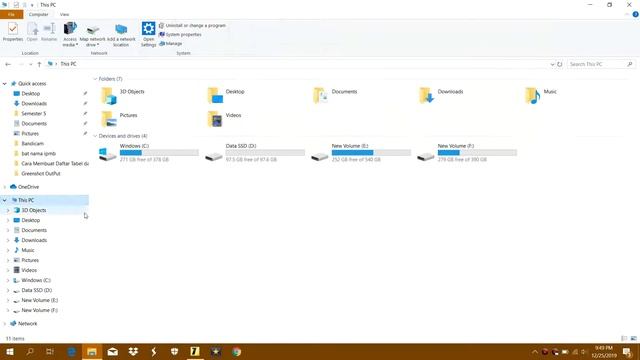Select Music under This PC tree
Screen dimensions: 640x360
click(28, 250)
